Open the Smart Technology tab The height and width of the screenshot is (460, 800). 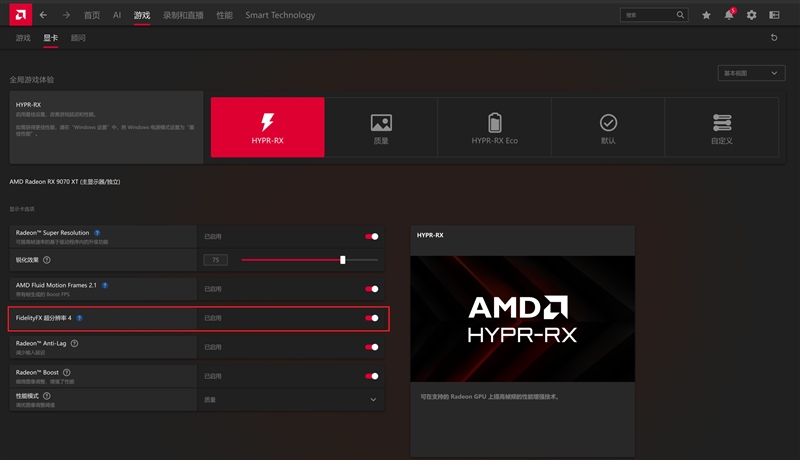280,15
